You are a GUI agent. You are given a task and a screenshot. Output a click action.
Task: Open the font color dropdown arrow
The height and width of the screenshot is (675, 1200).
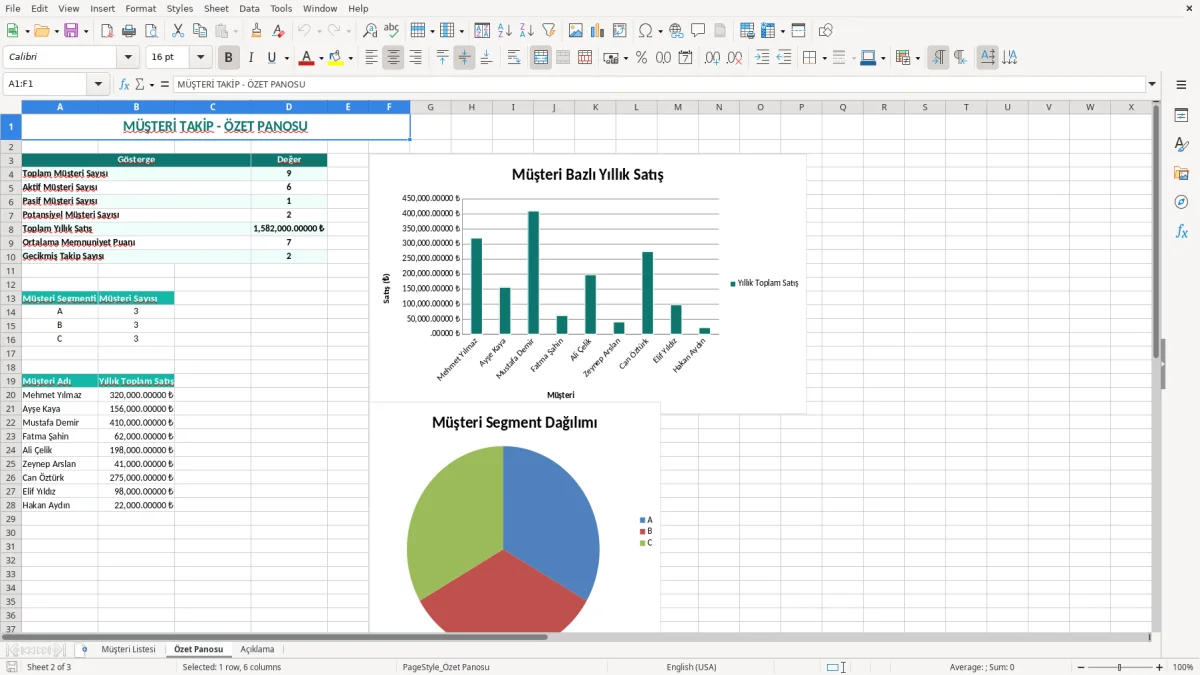[x=320, y=58]
